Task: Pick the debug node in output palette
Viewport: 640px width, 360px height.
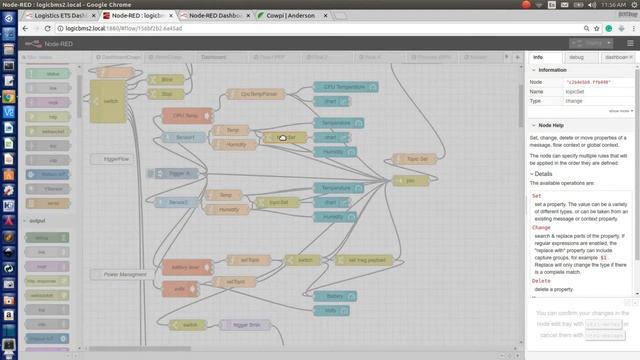Action: pyautogui.click(x=47, y=238)
